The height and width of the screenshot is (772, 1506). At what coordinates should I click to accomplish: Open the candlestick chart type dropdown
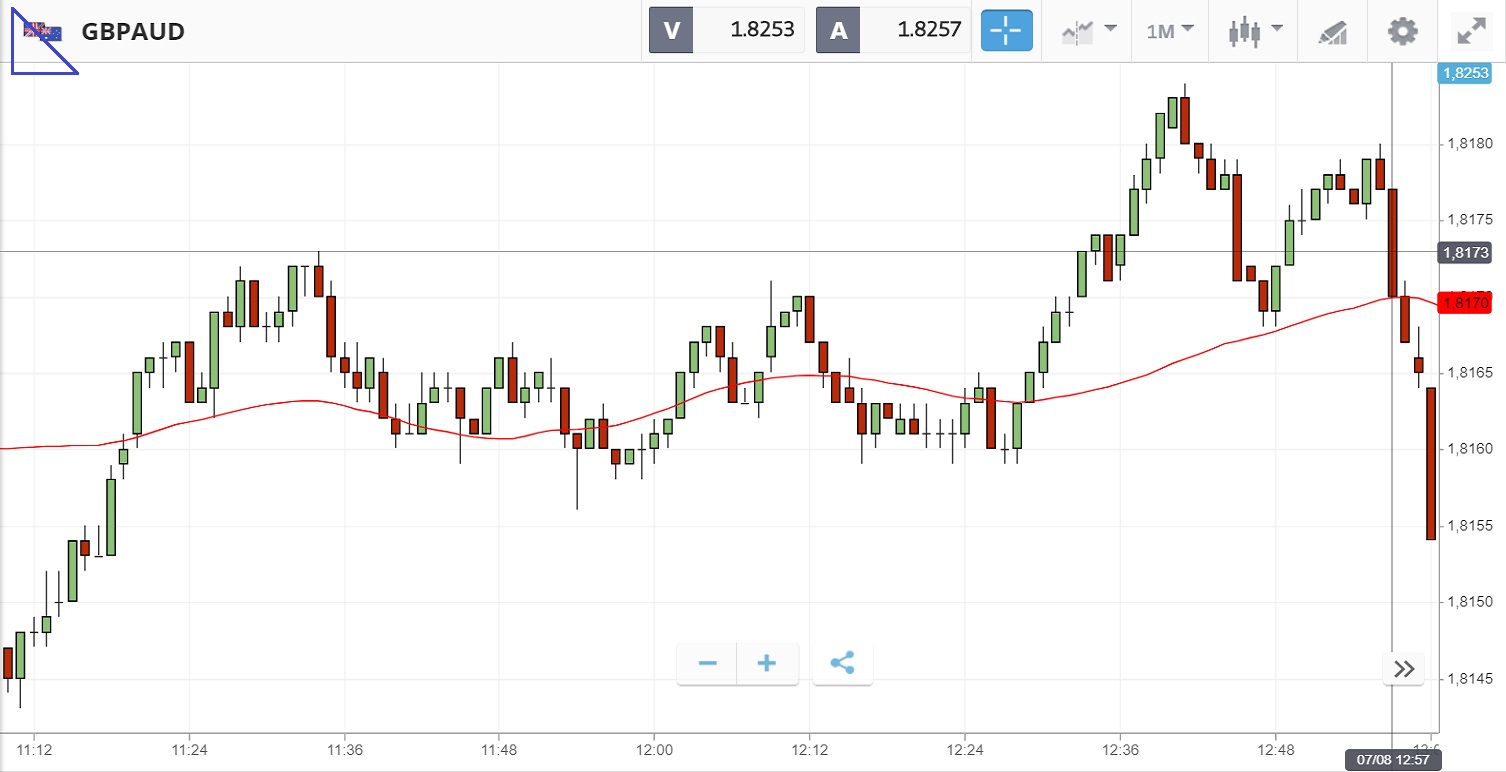(x=1255, y=31)
